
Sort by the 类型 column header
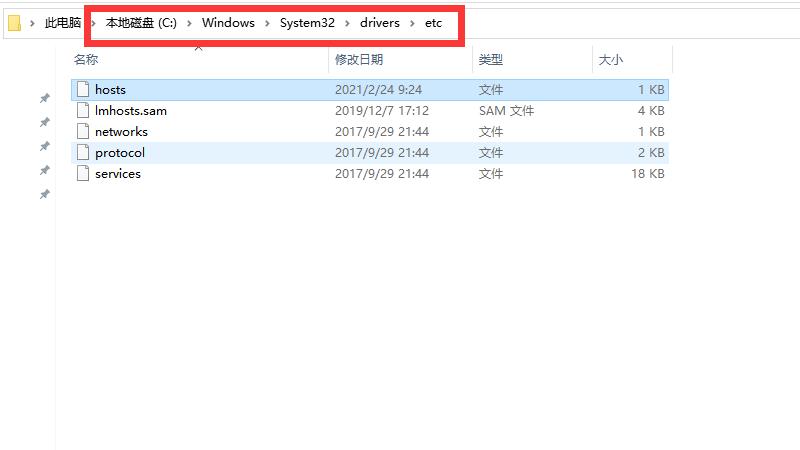[490, 60]
